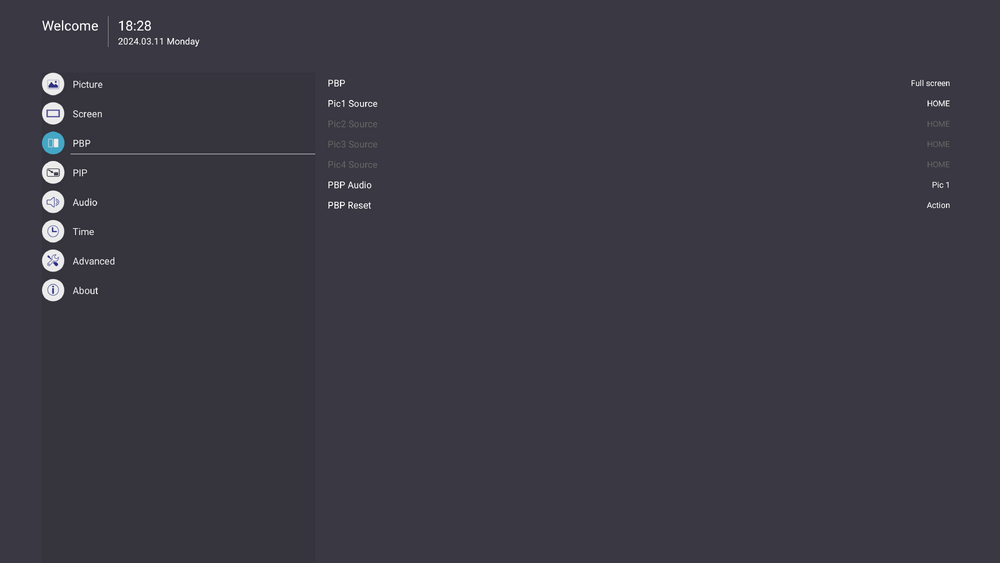
Task: Click the 18:28 clock display
Action: pyautogui.click(x=135, y=26)
